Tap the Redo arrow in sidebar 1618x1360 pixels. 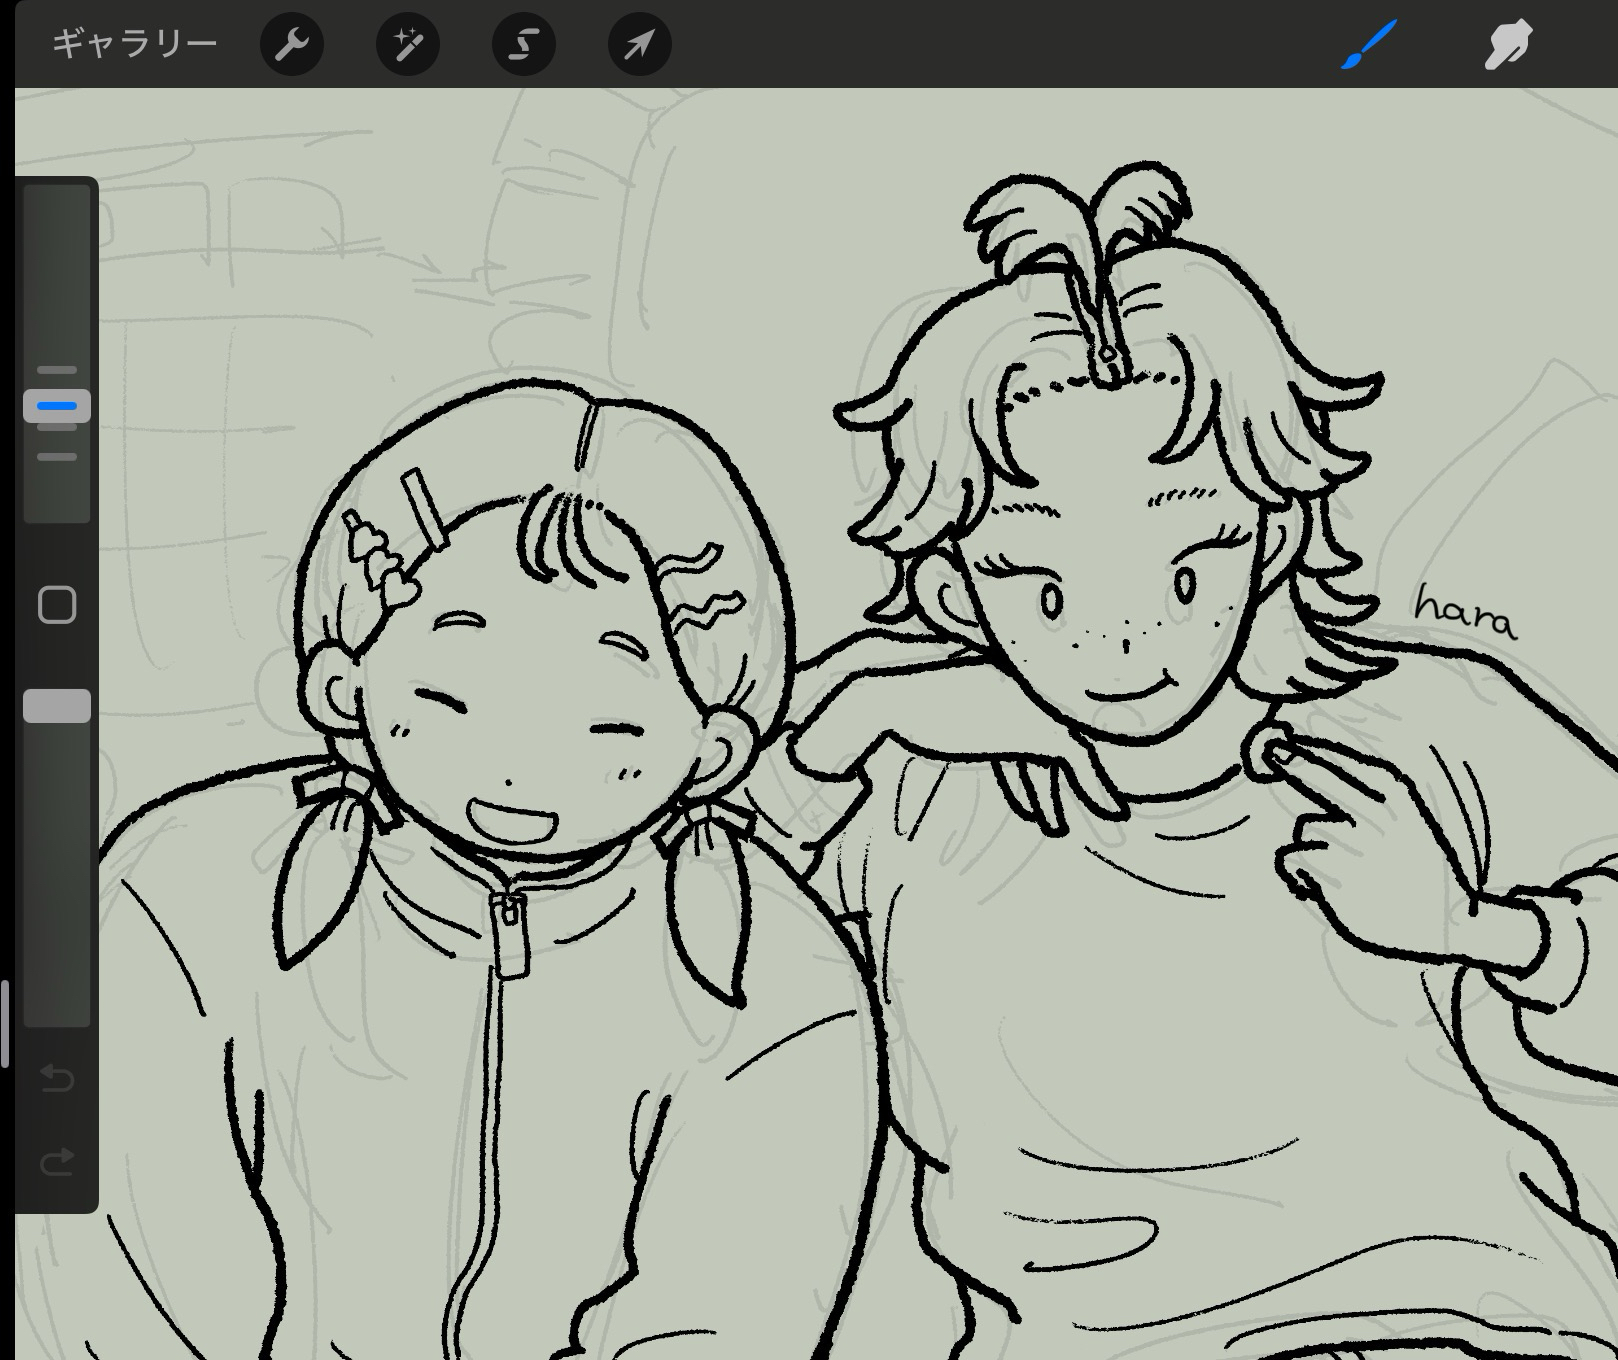coord(57,1162)
